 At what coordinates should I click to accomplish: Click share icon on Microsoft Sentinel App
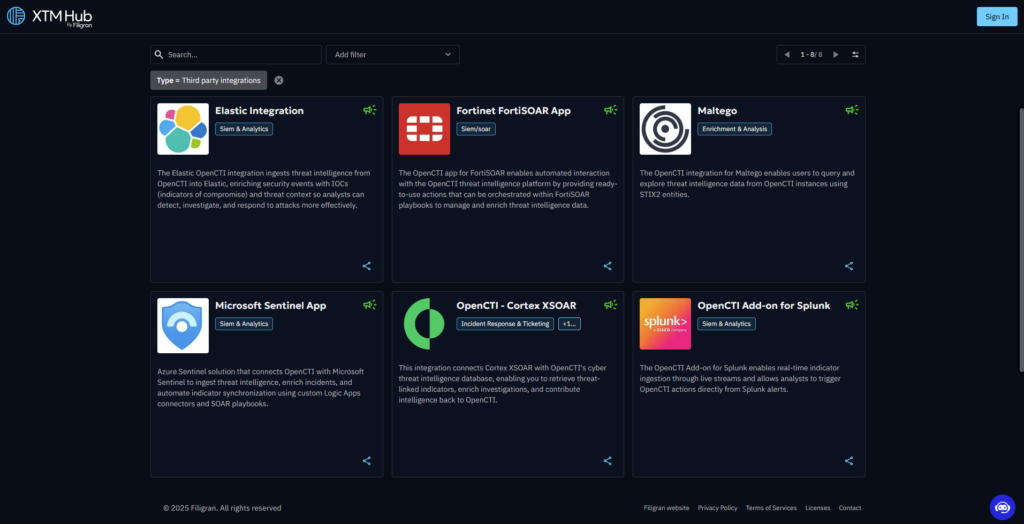point(367,461)
